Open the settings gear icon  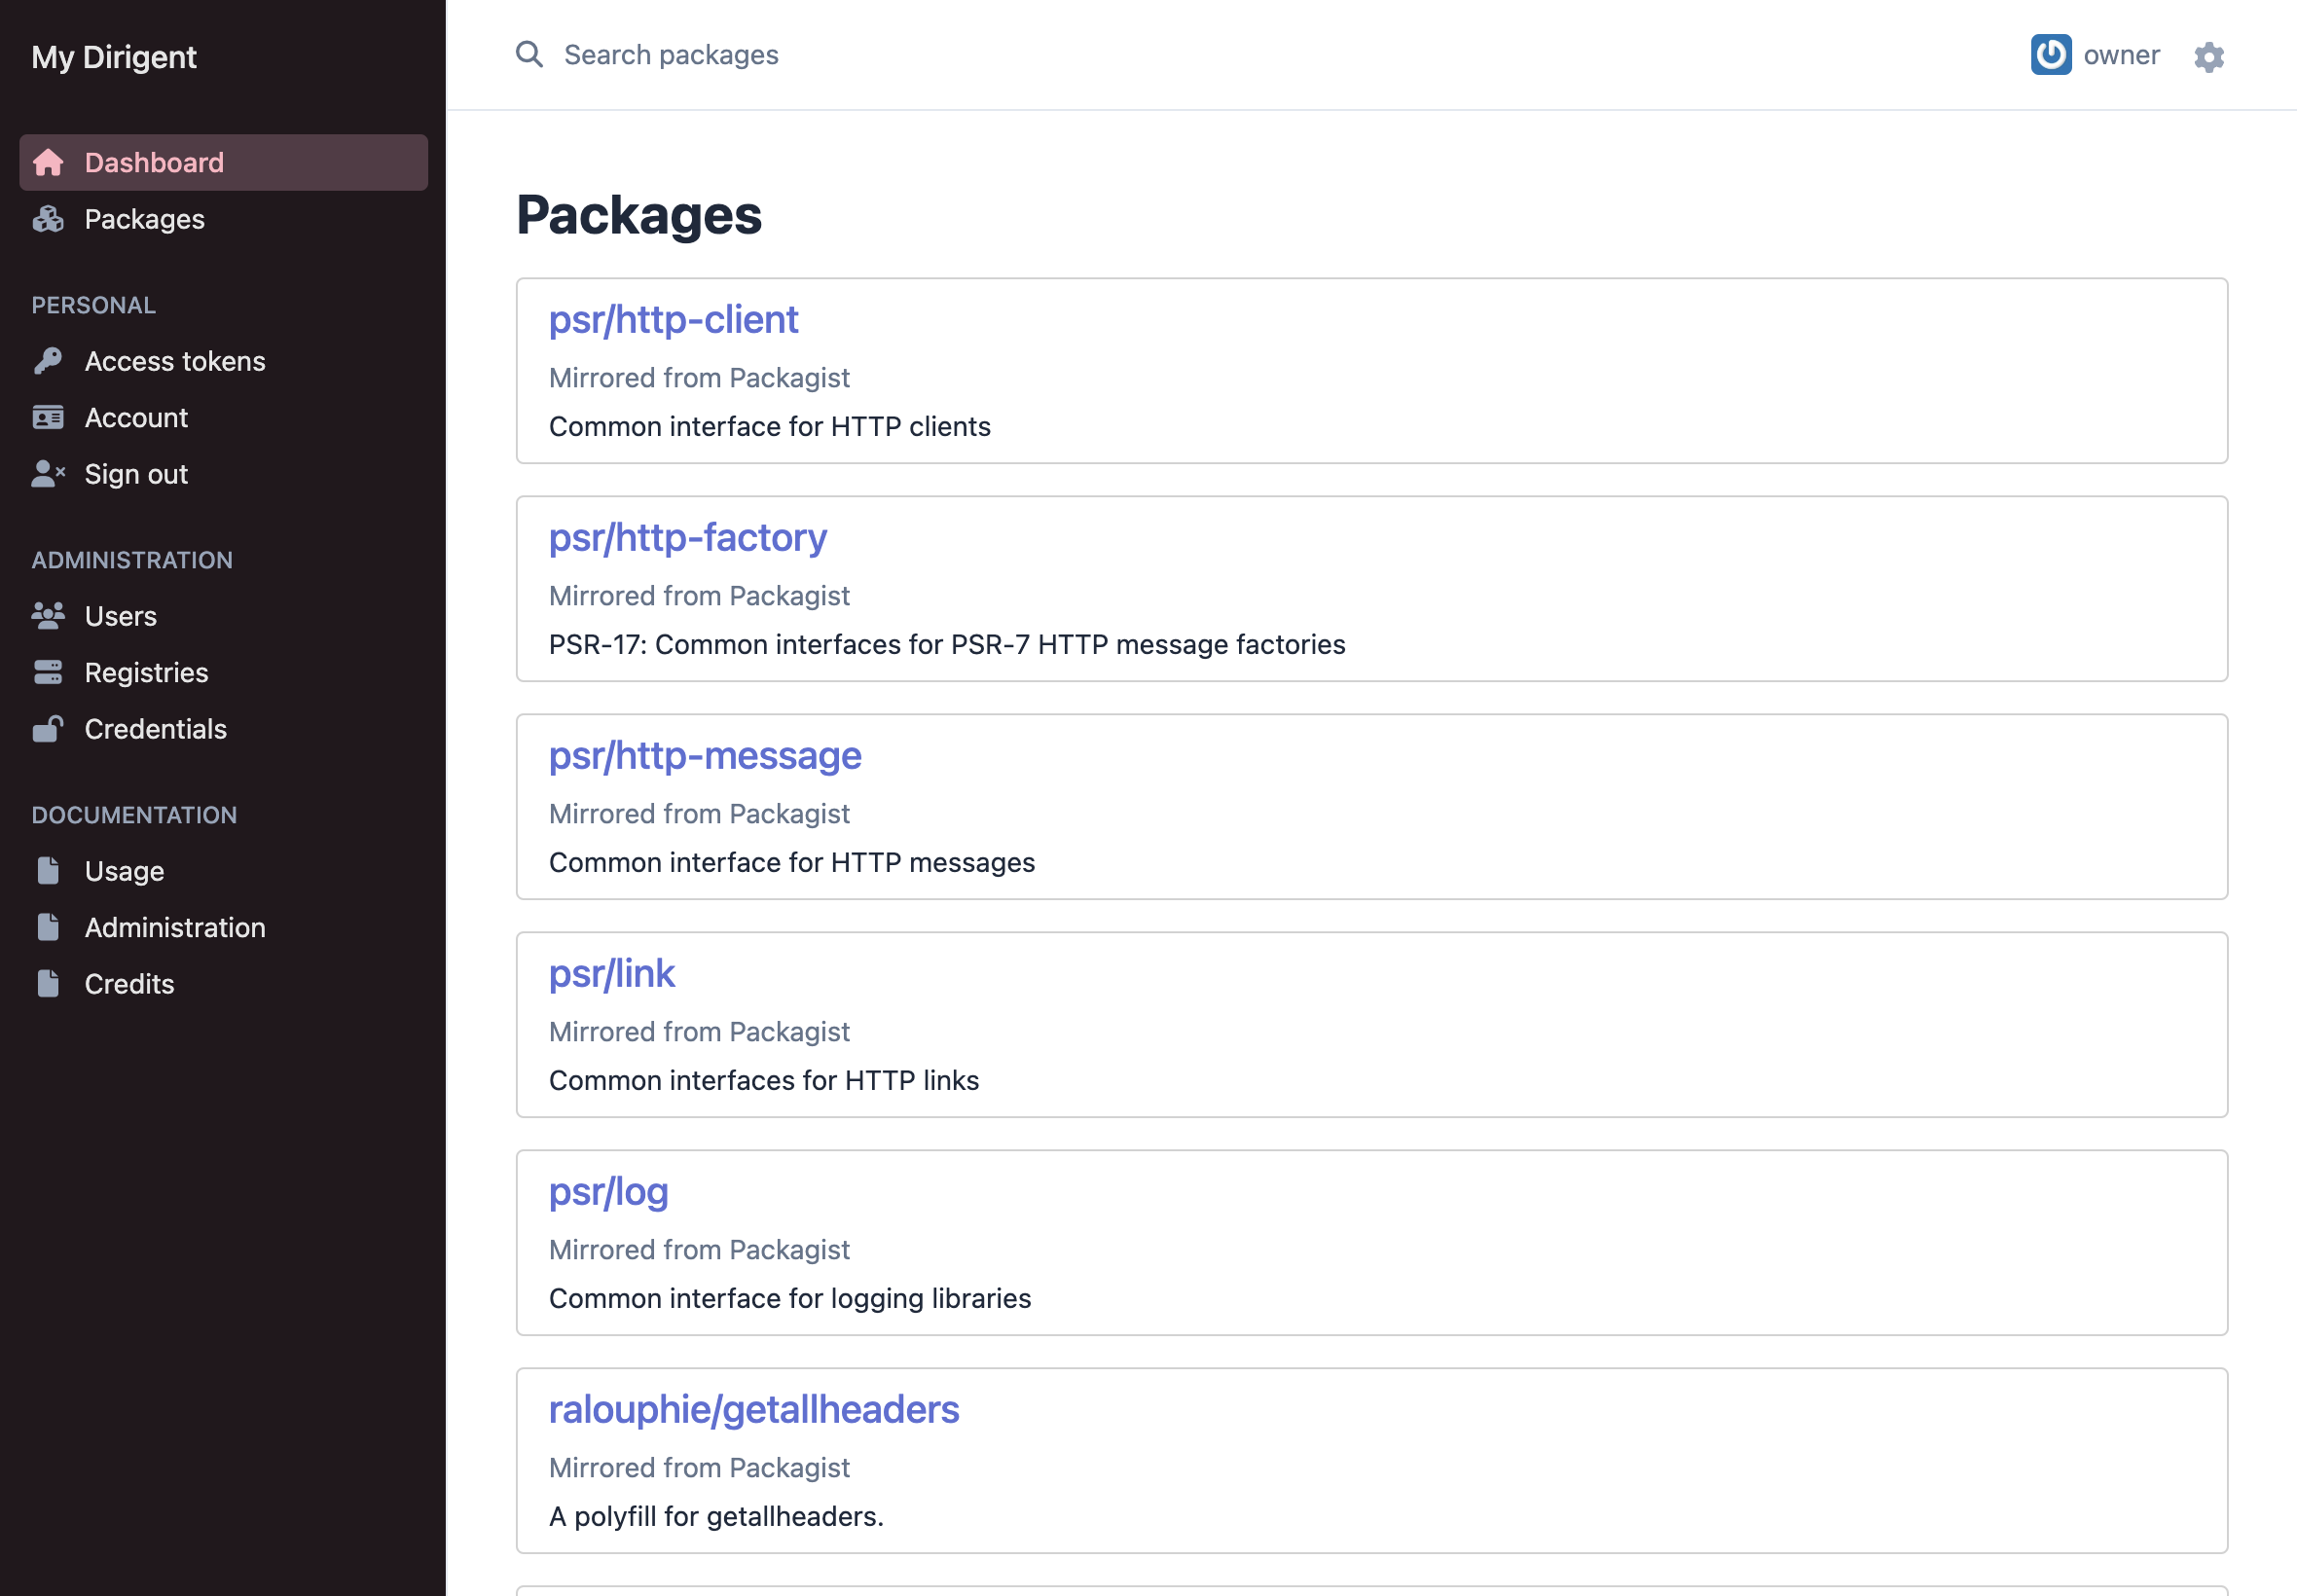point(2210,56)
